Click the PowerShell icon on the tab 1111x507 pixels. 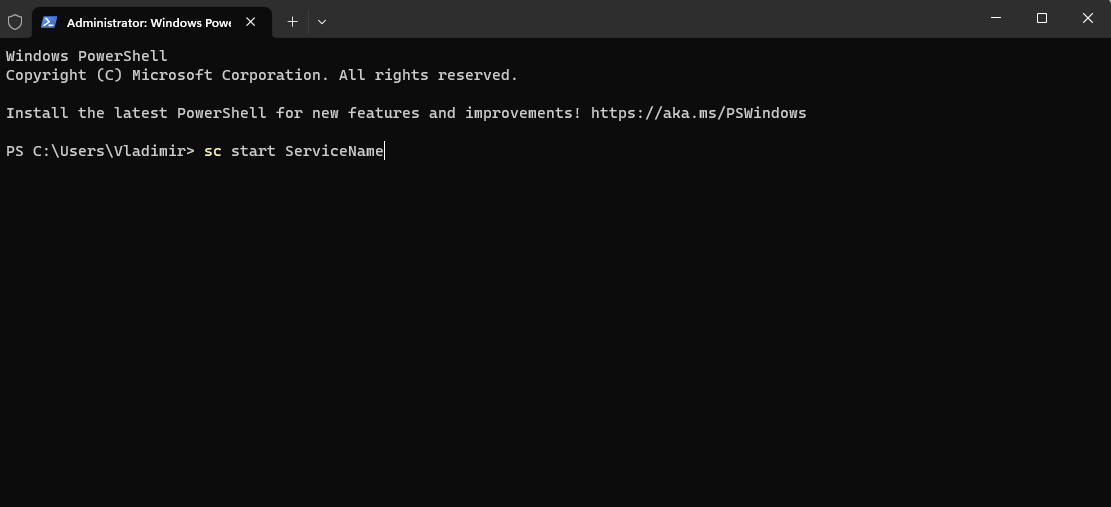(49, 21)
